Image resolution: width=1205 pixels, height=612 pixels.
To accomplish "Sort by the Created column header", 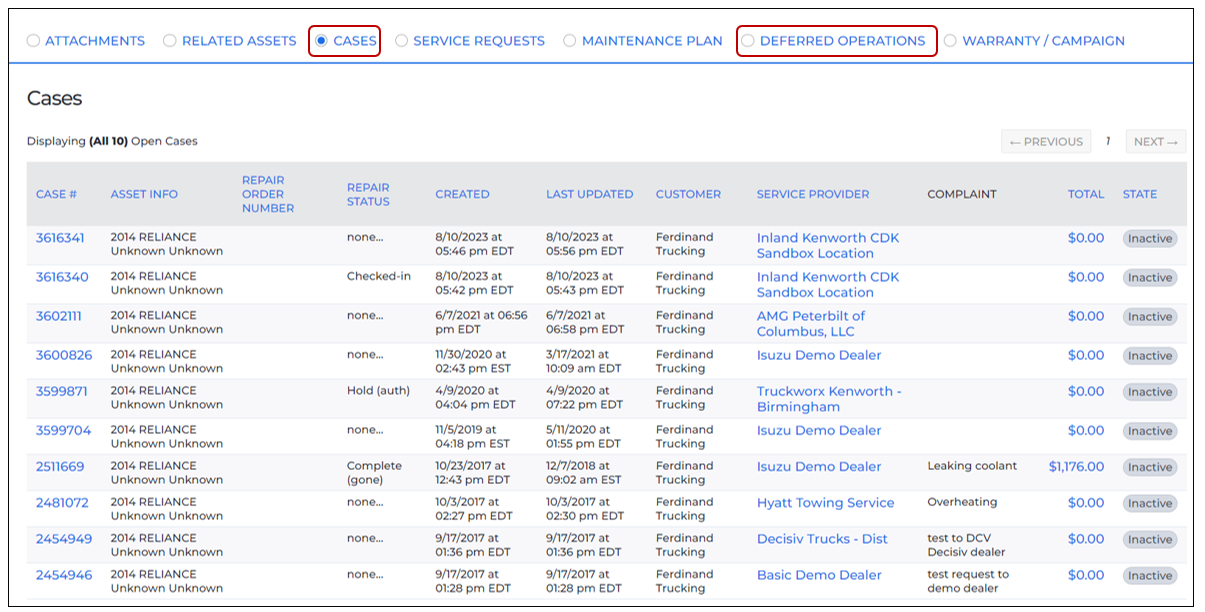I will [x=462, y=194].
